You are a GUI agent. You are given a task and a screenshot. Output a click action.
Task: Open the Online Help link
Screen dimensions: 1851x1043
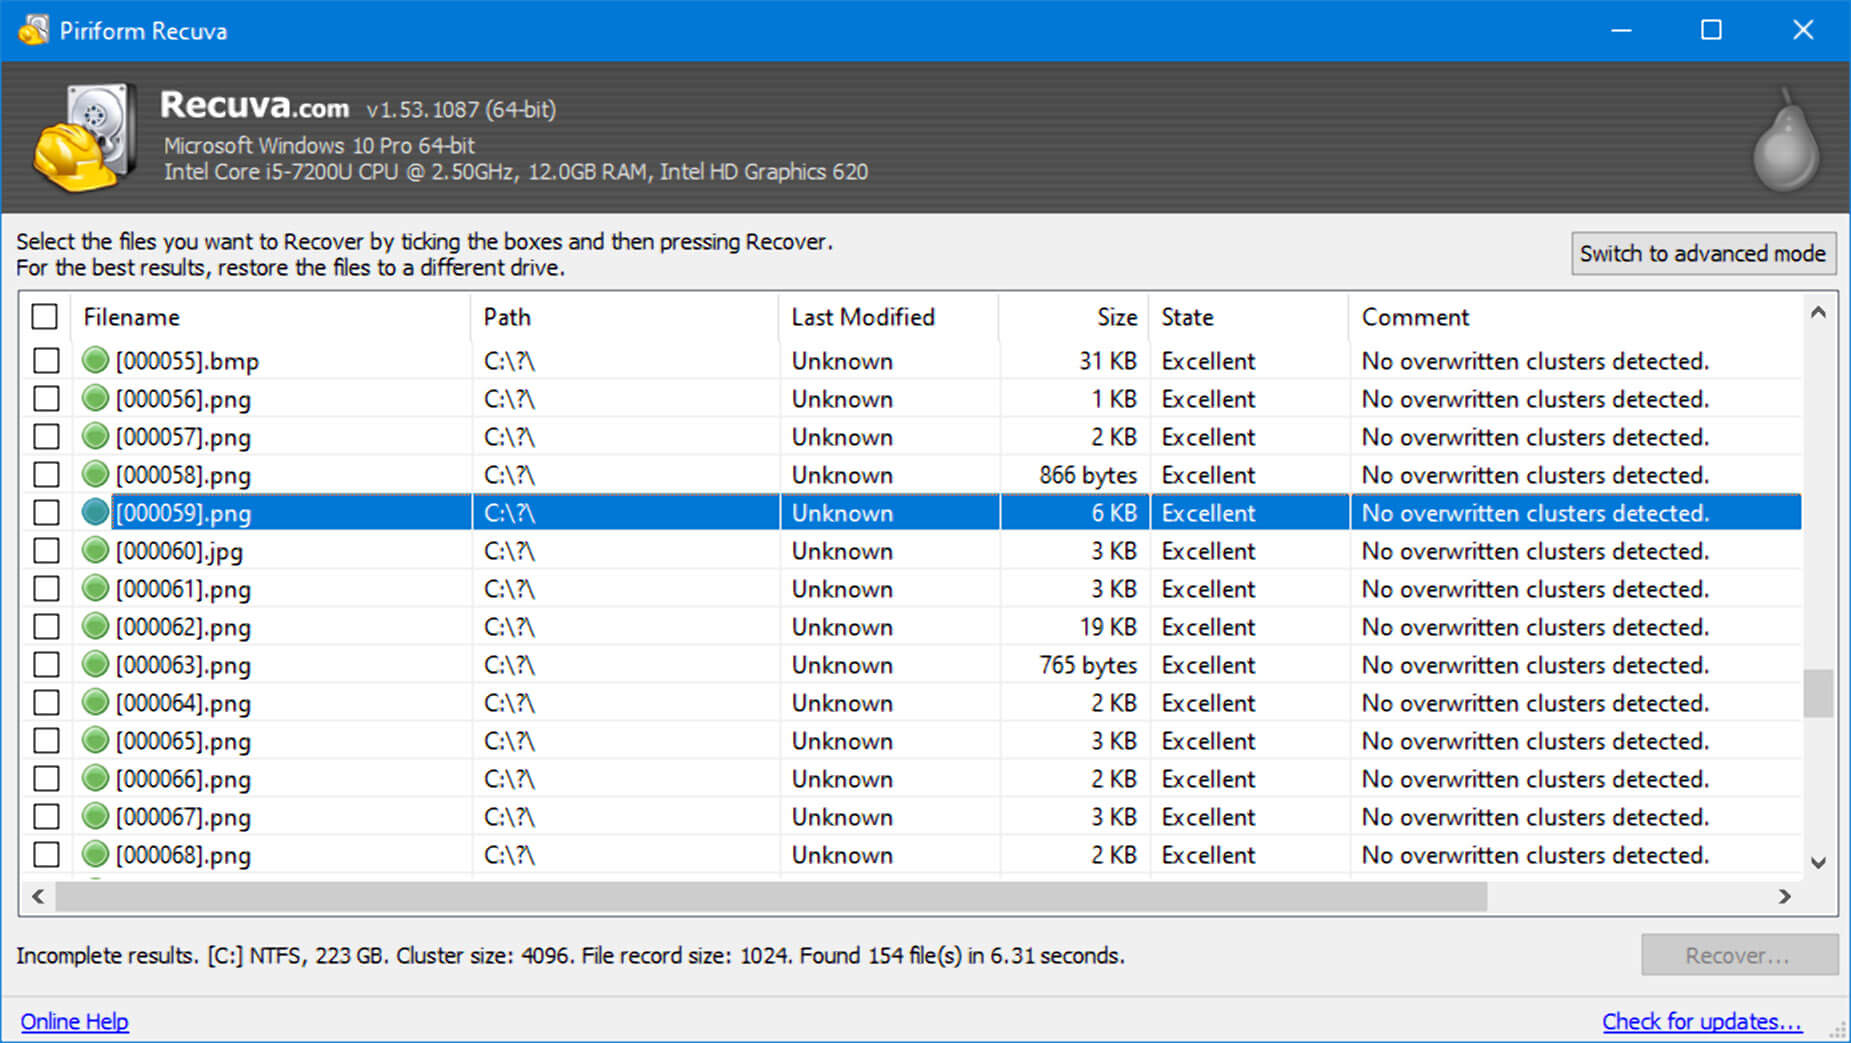click(75, 1021)
